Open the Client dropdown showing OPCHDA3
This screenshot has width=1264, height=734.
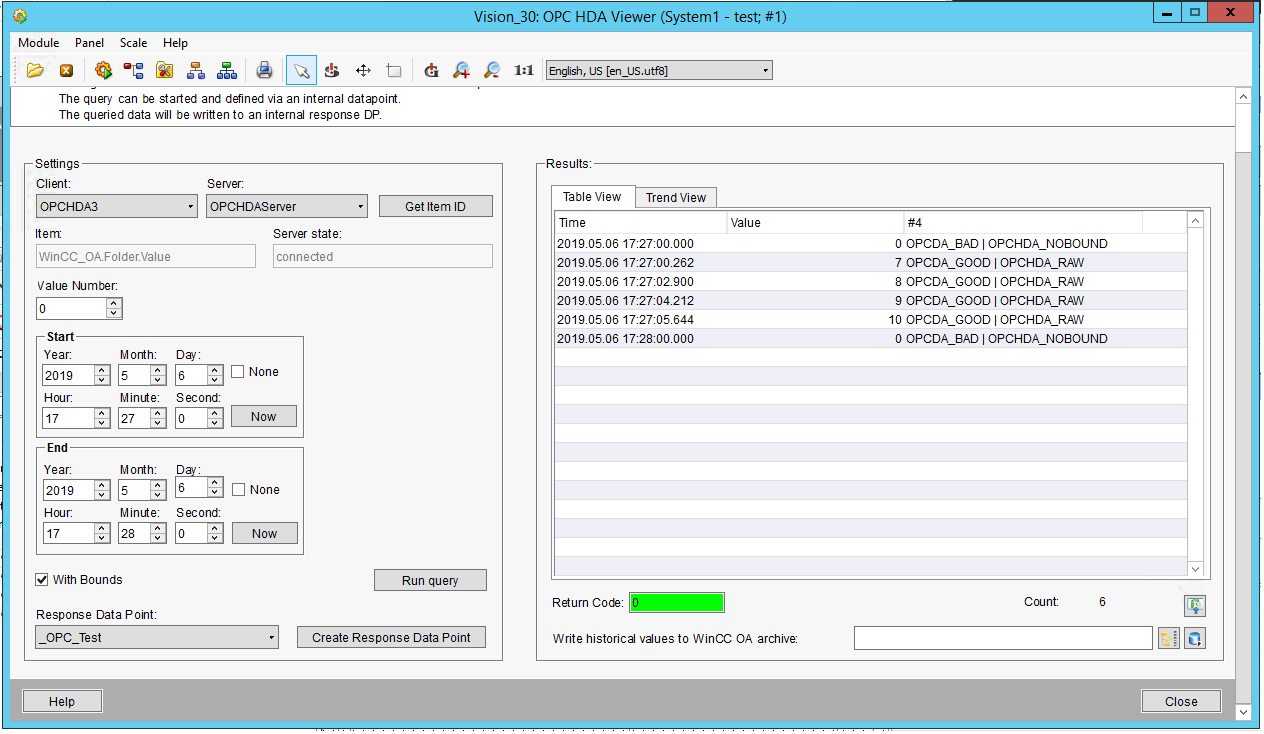116,206
